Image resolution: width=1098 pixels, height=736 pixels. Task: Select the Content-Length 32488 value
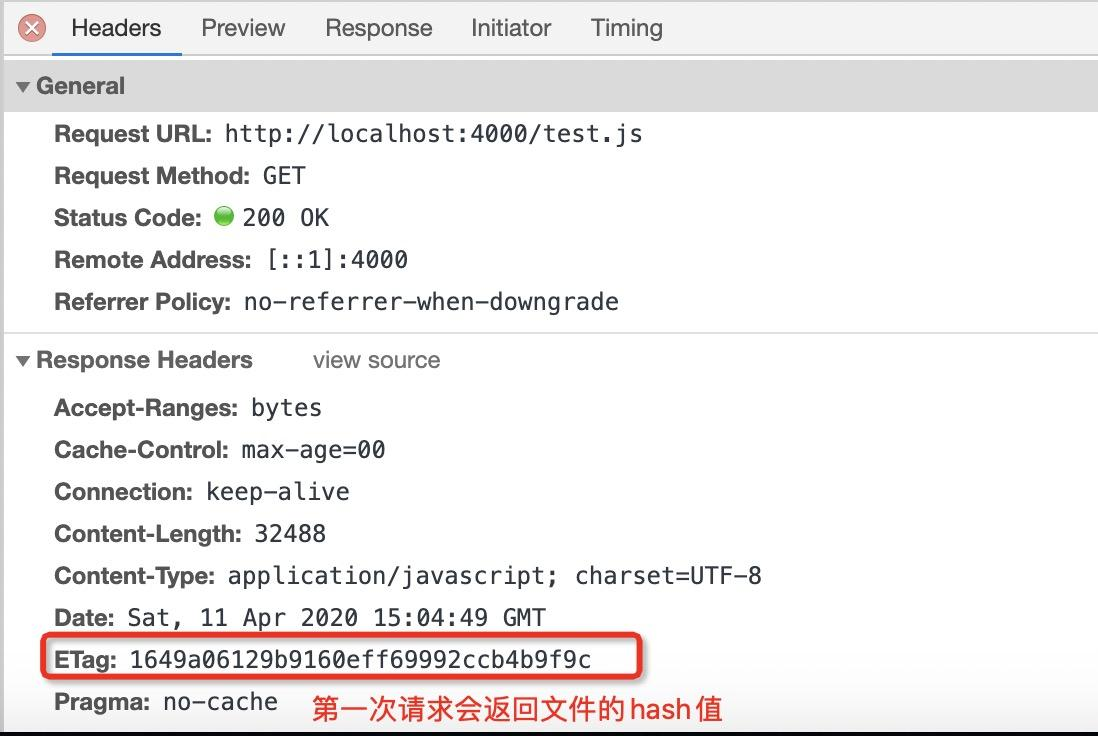[290, 534]
